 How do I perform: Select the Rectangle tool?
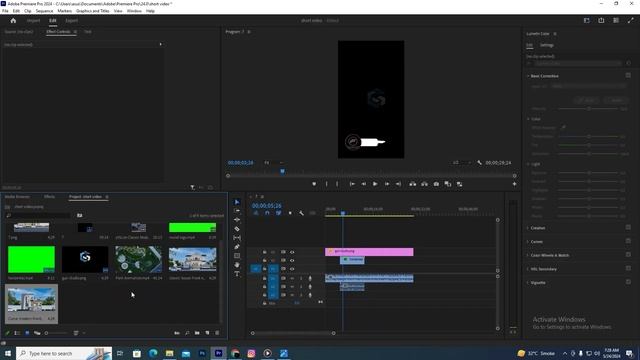point(237,256)
